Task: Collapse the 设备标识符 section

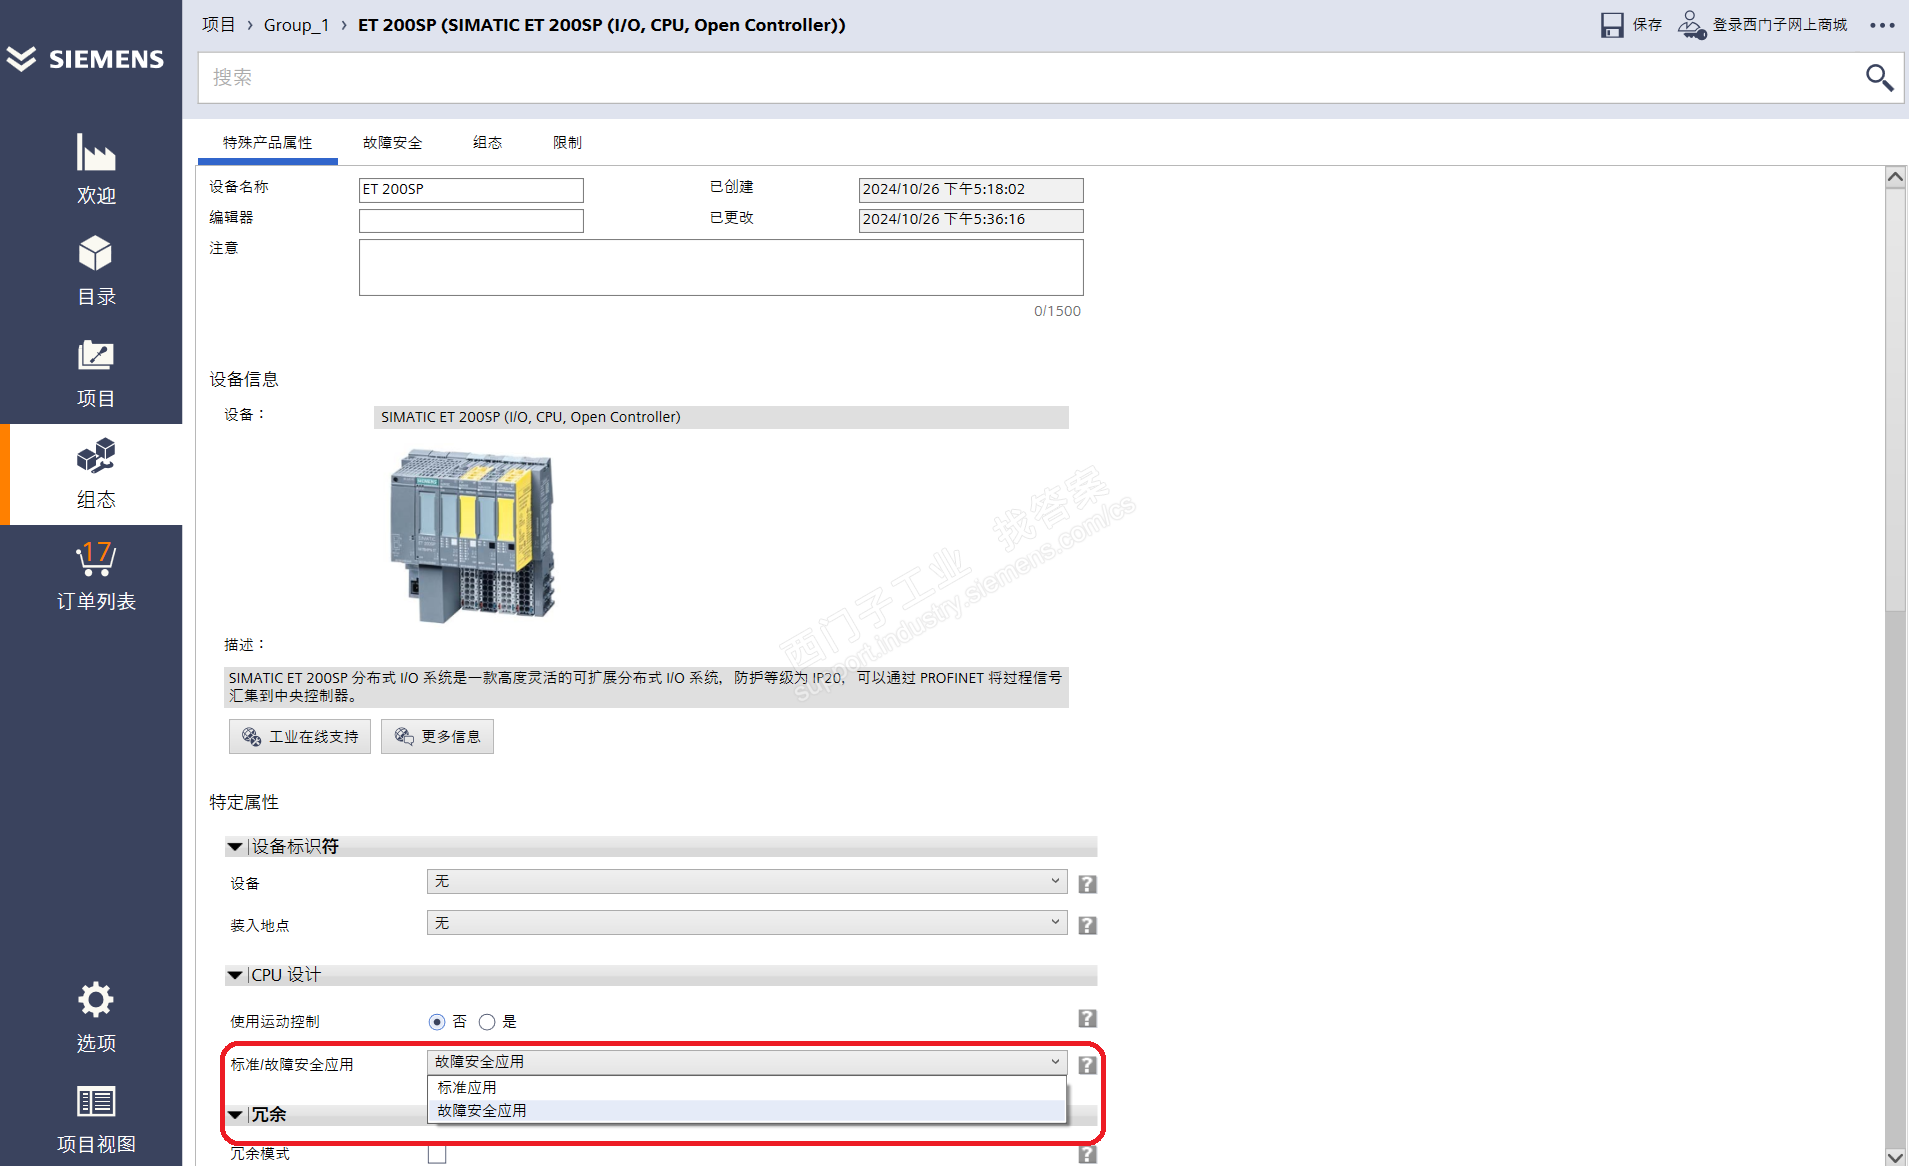Action: (x=235, y=847)
